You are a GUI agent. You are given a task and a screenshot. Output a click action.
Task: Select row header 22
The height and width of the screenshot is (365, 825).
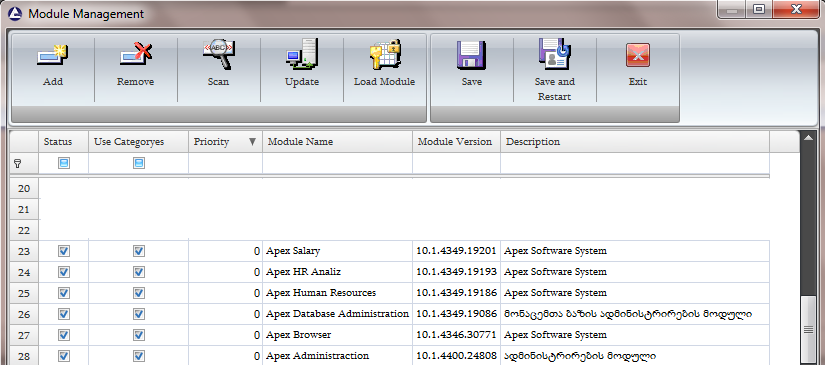[24, 230]
